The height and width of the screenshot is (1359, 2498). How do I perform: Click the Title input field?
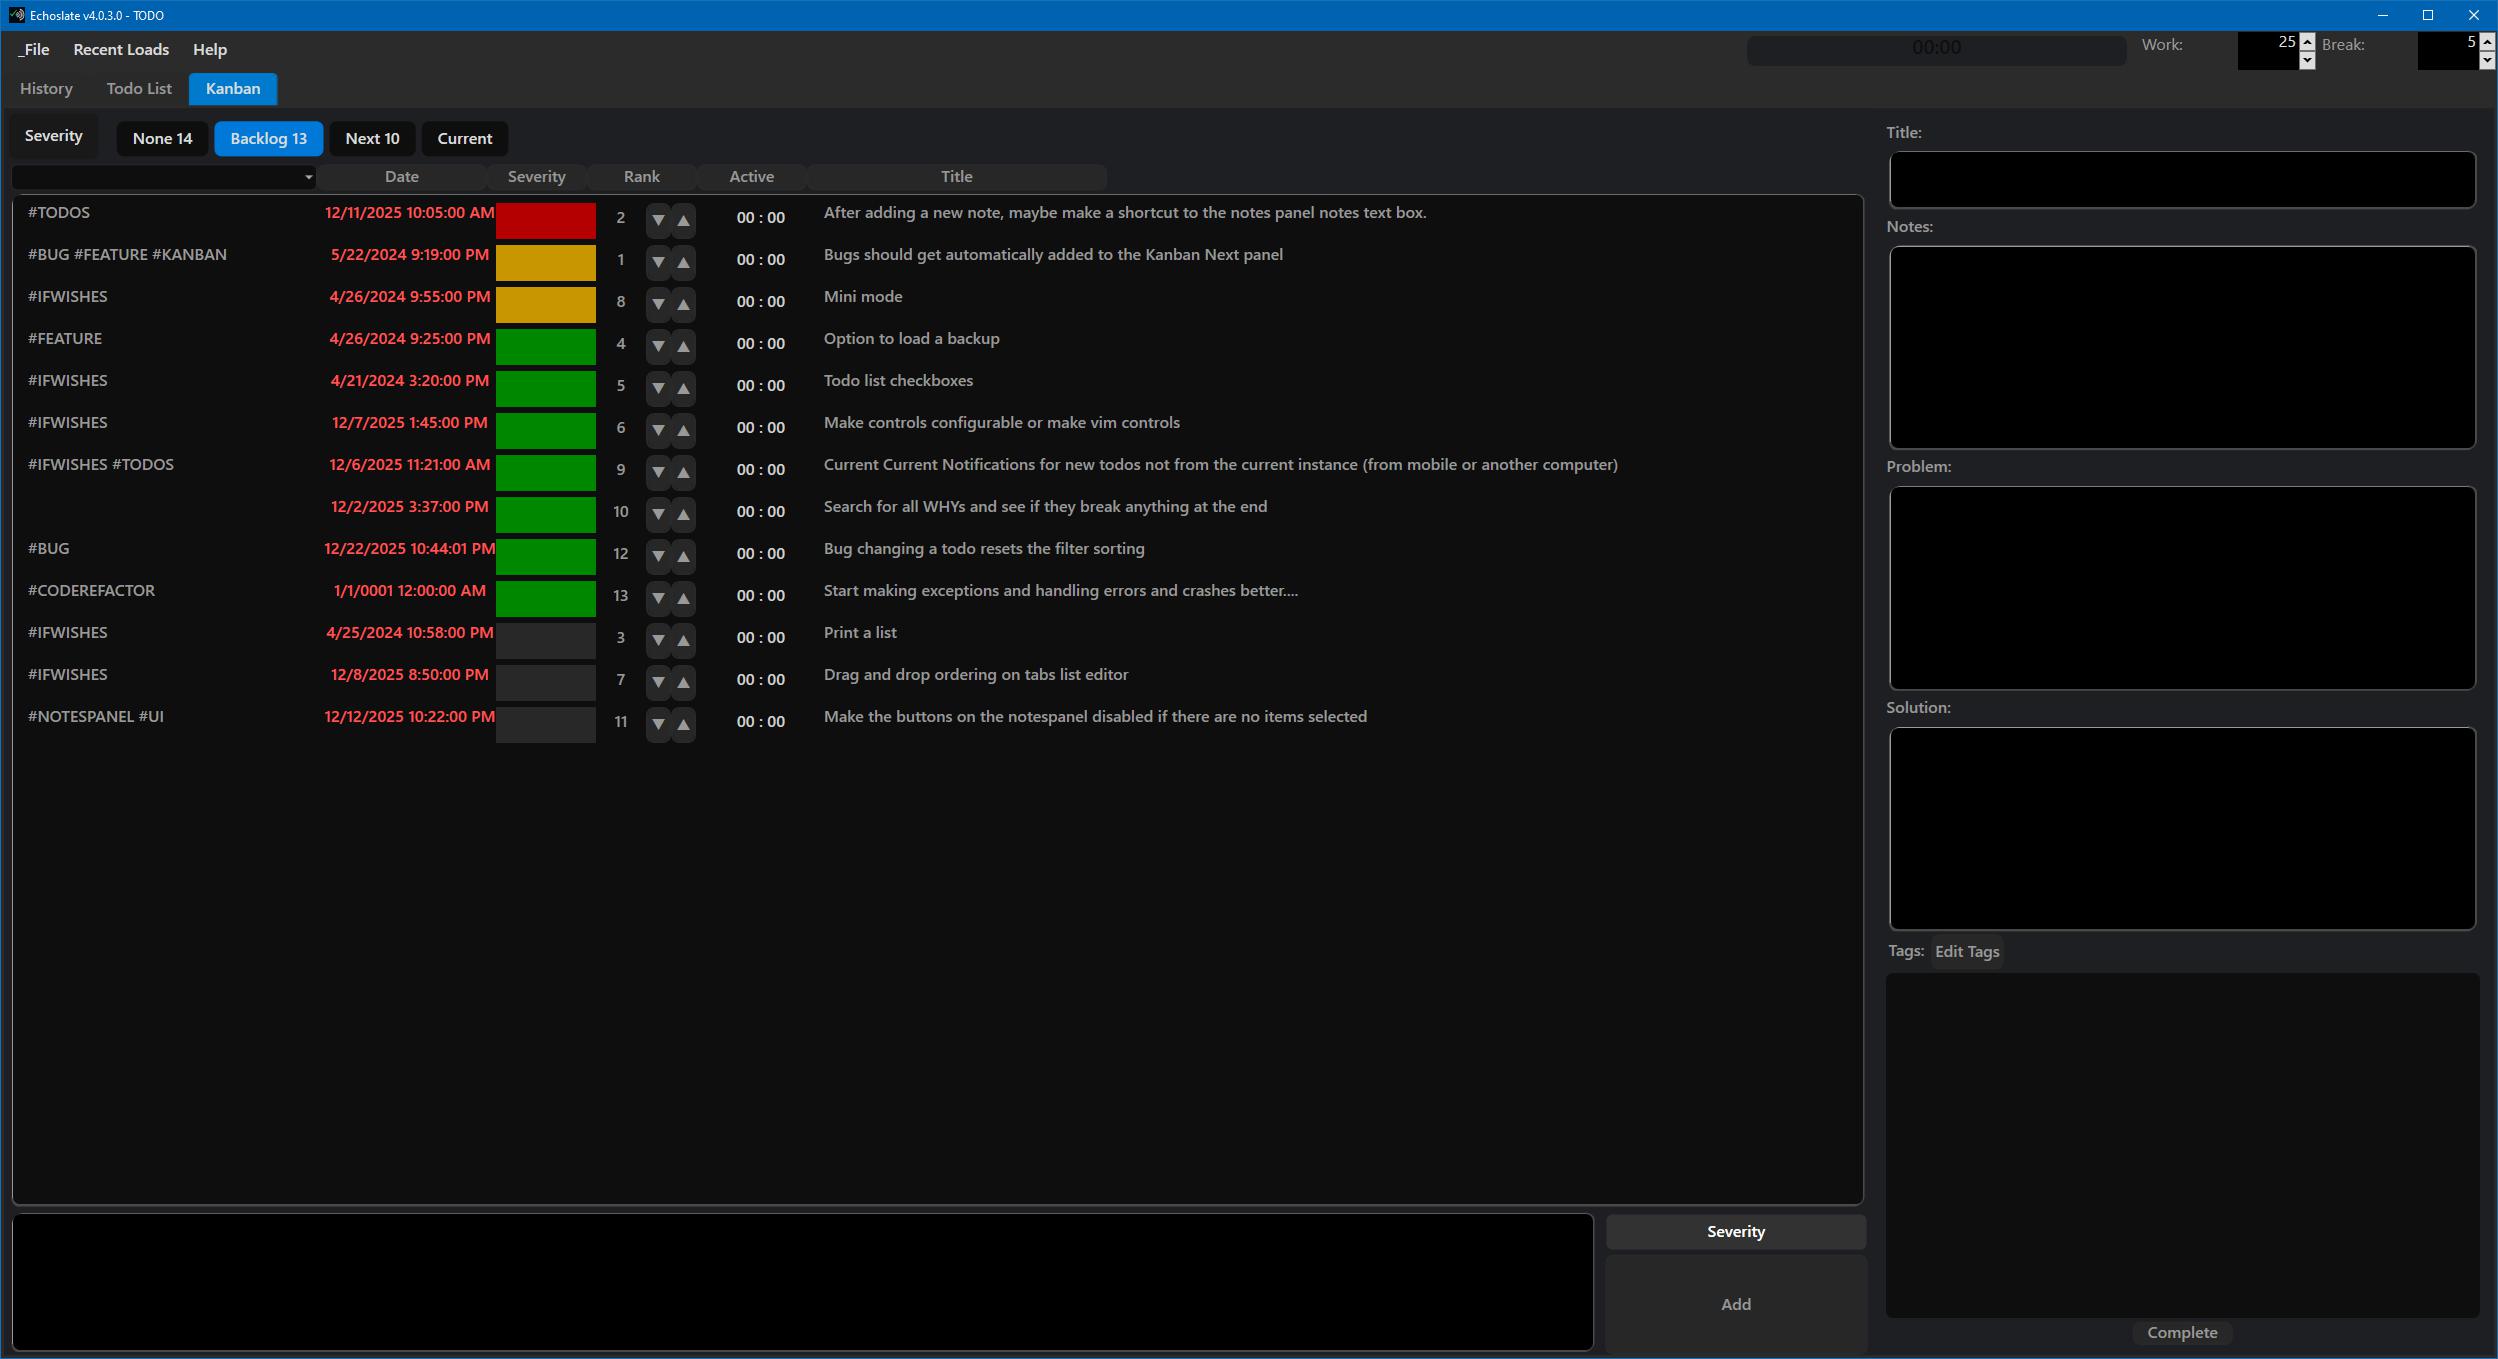pyautogui.click(x=2181, y=180)
